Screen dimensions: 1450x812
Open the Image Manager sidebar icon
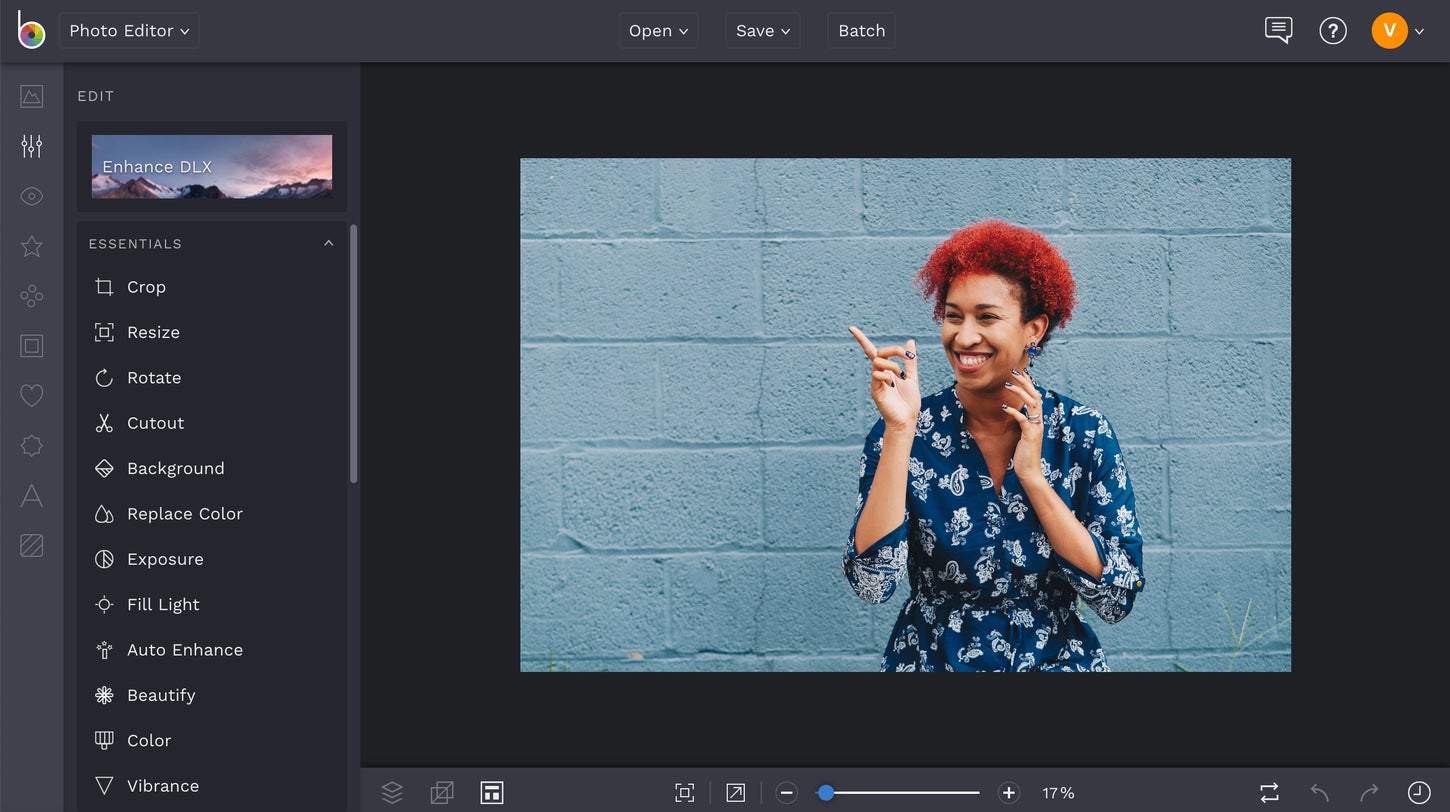point(31,97)
